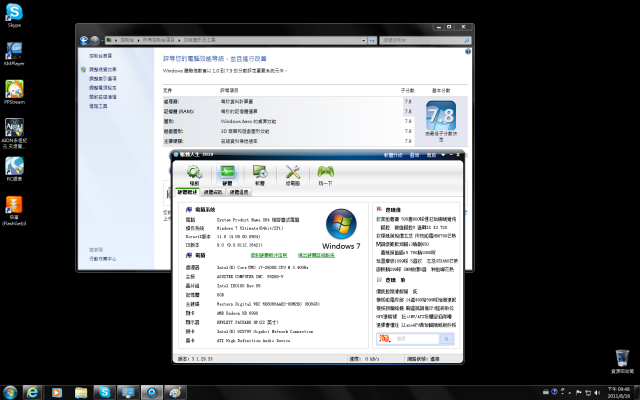Click first green link under Windows 7 logo
Viewport: 640px width, 400px height.
(x=269, y=255)
